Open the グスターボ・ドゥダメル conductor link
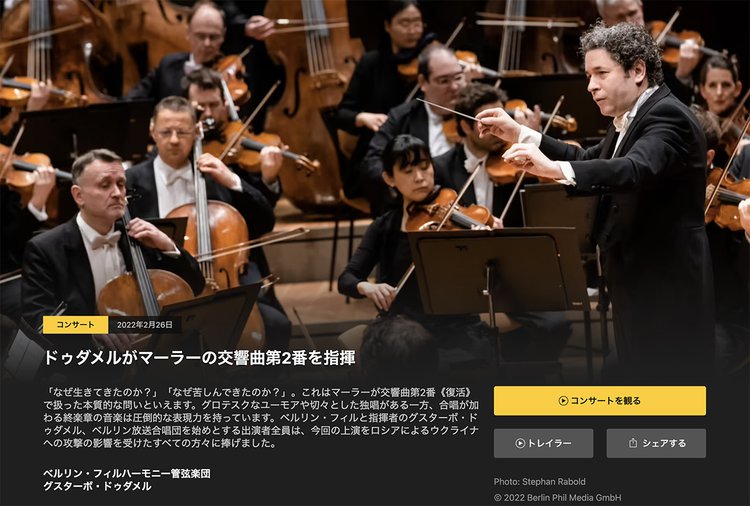The height and width of the screenshot is (506, 750). (x=97, y=486)
